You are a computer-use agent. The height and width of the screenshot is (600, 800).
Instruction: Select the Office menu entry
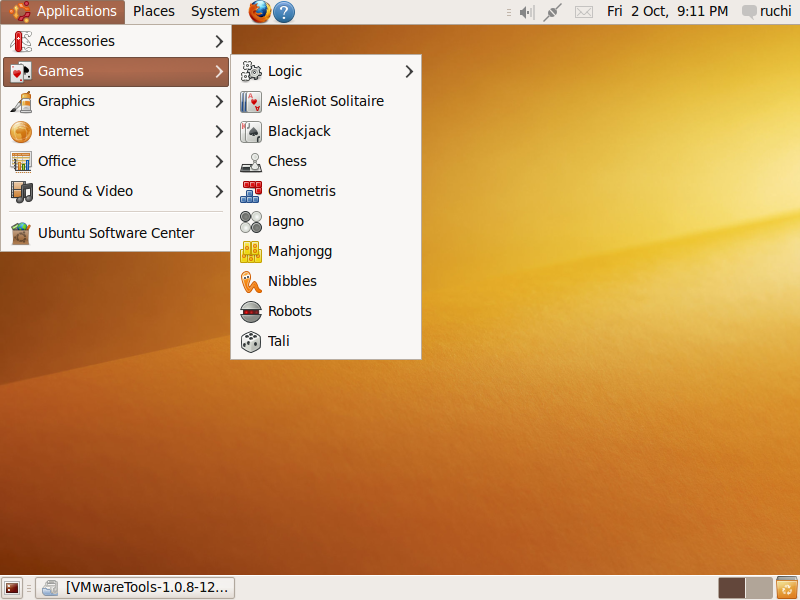[116, 162]
